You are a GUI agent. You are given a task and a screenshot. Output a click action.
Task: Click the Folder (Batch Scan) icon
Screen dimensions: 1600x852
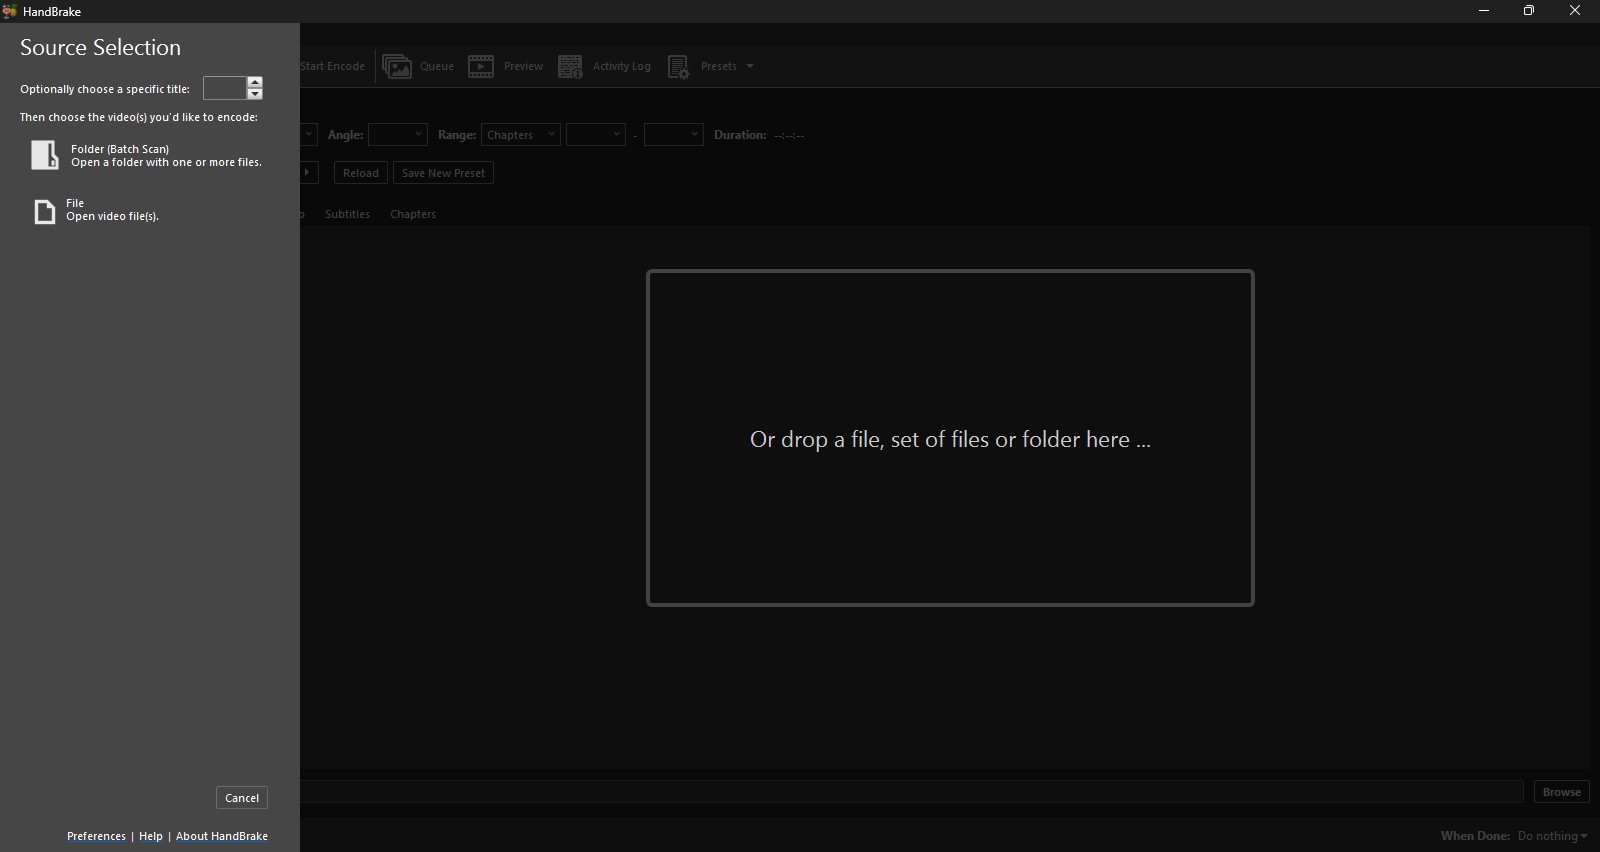[45, 155]
